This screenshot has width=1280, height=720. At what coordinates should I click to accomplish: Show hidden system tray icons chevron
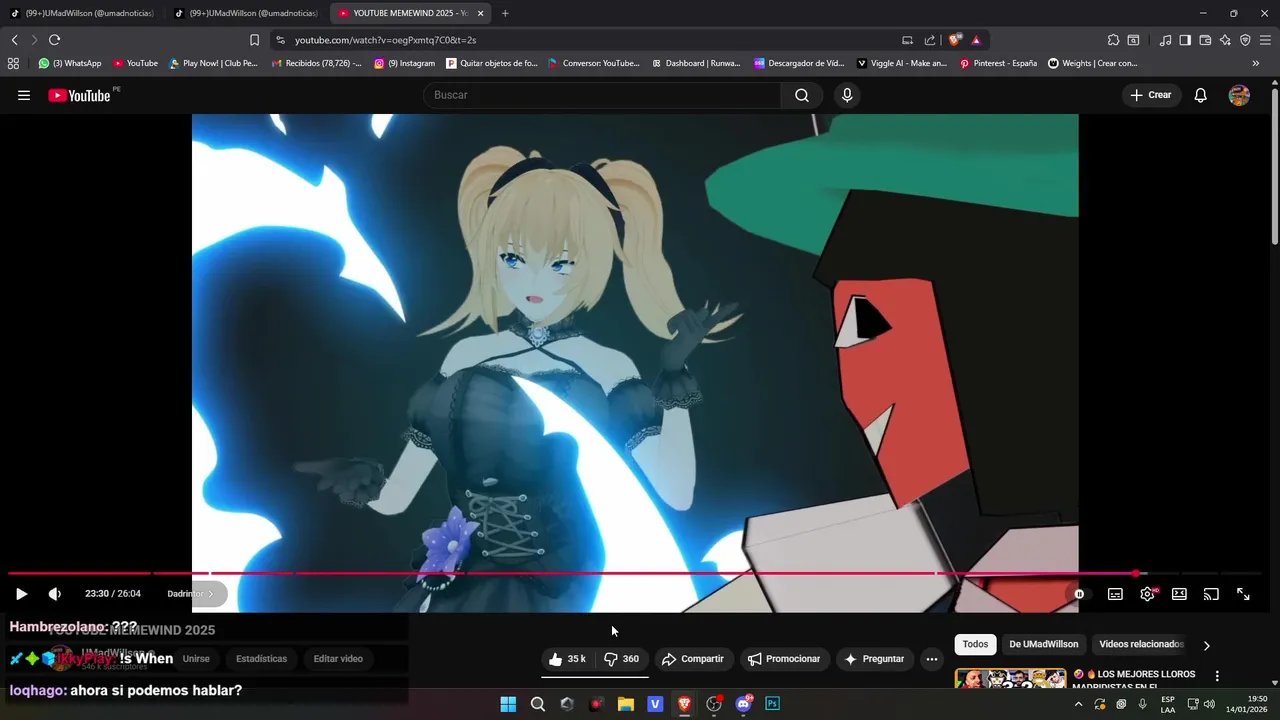(x=1078, y=704)
